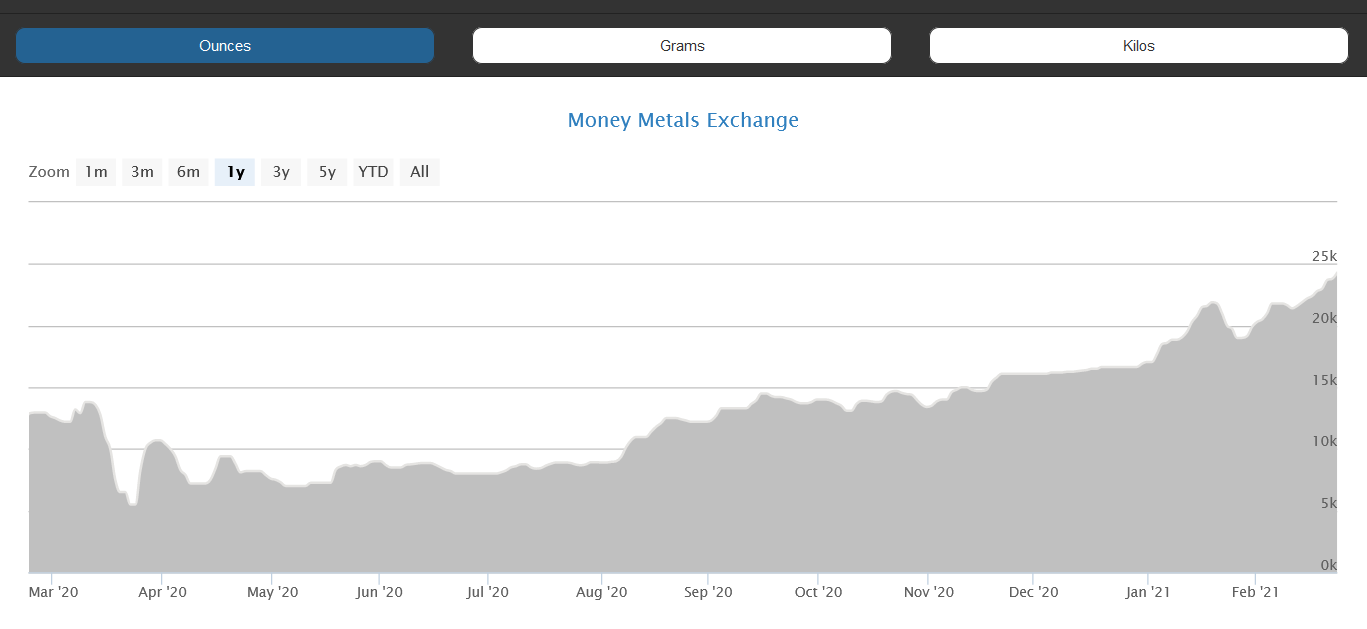Click the Jan '21 axis label
This screenshot has height=629, width=1367.
point(1148,592)
